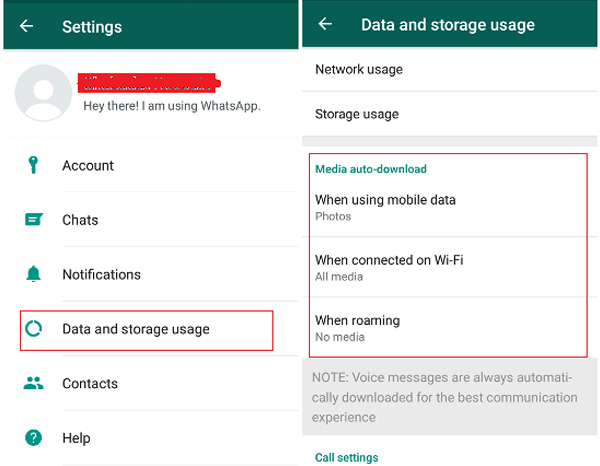
Task: Change When connected on Wi-Fi option
Action: pyautogui.click(x=450, y=267)
